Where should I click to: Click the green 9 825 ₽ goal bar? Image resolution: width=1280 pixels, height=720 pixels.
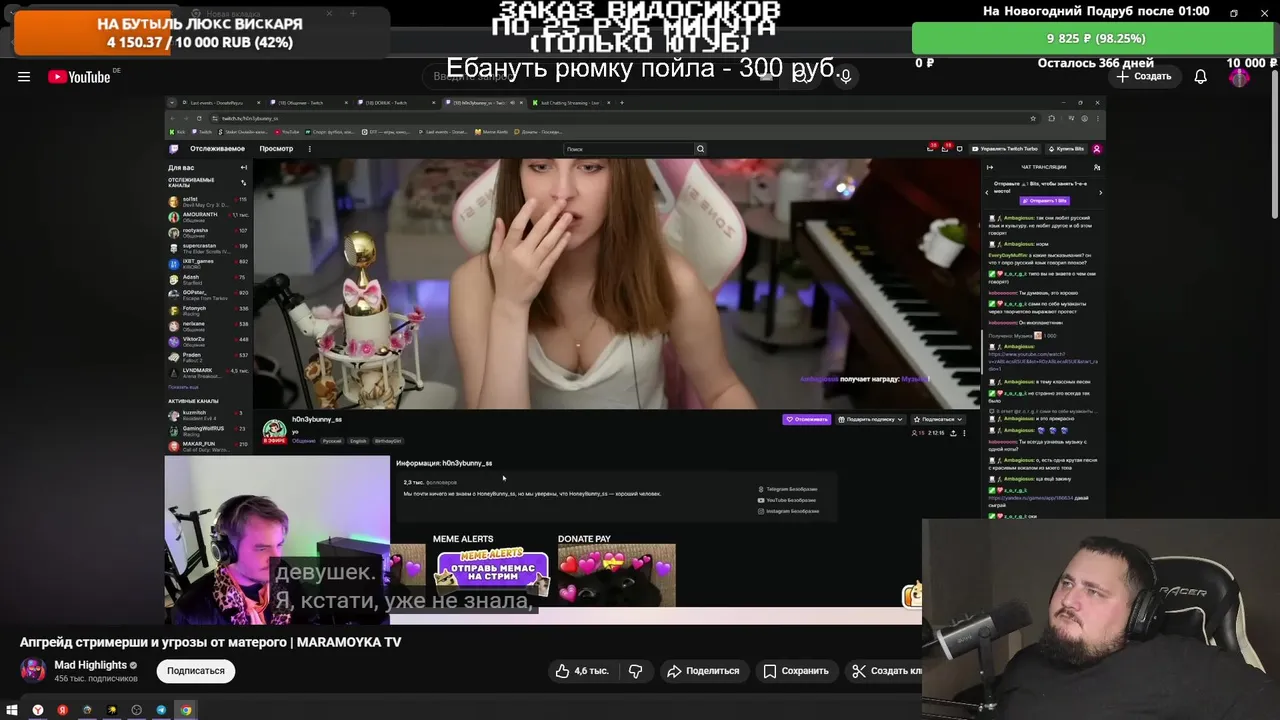pyautogui.click(x=1094, y=38)
